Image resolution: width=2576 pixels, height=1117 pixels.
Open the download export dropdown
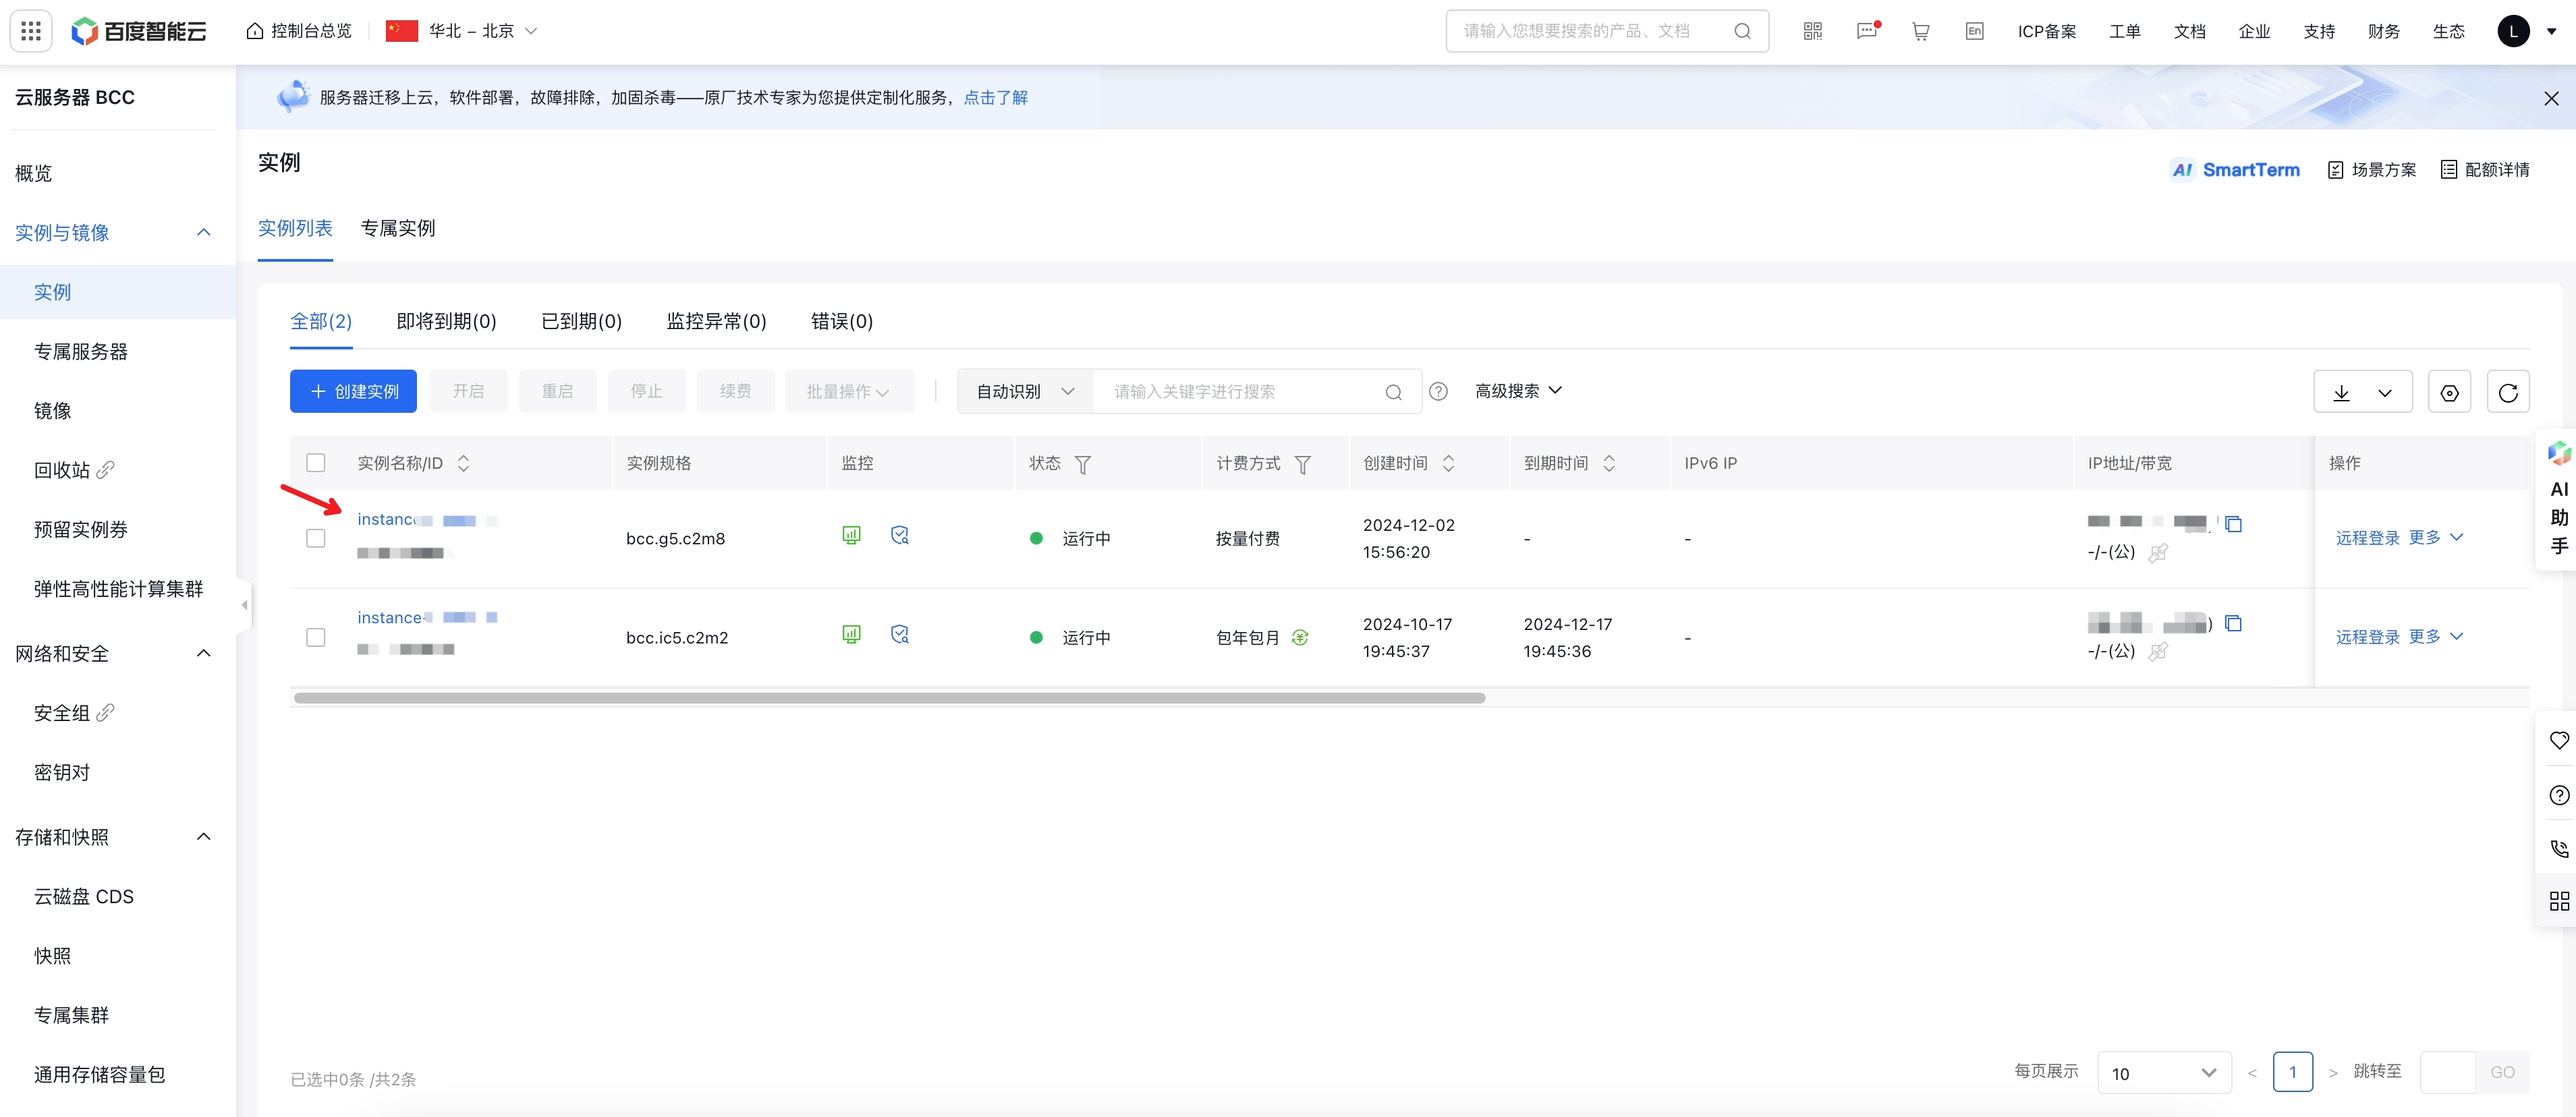point(2362,392)
